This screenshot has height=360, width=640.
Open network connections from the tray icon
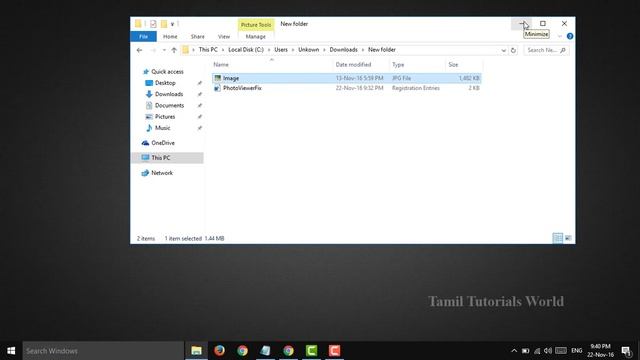[537, 351]
